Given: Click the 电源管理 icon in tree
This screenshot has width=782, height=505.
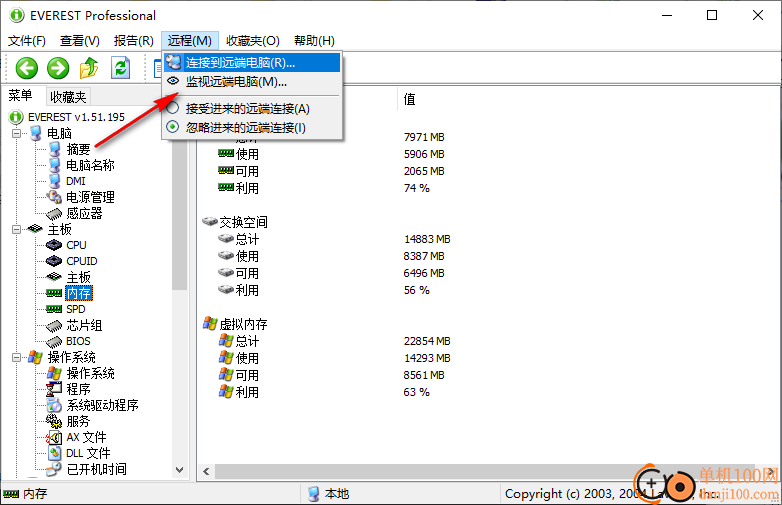Looking at the screenshot, I should pyautogui.click(x=54, y=197).
